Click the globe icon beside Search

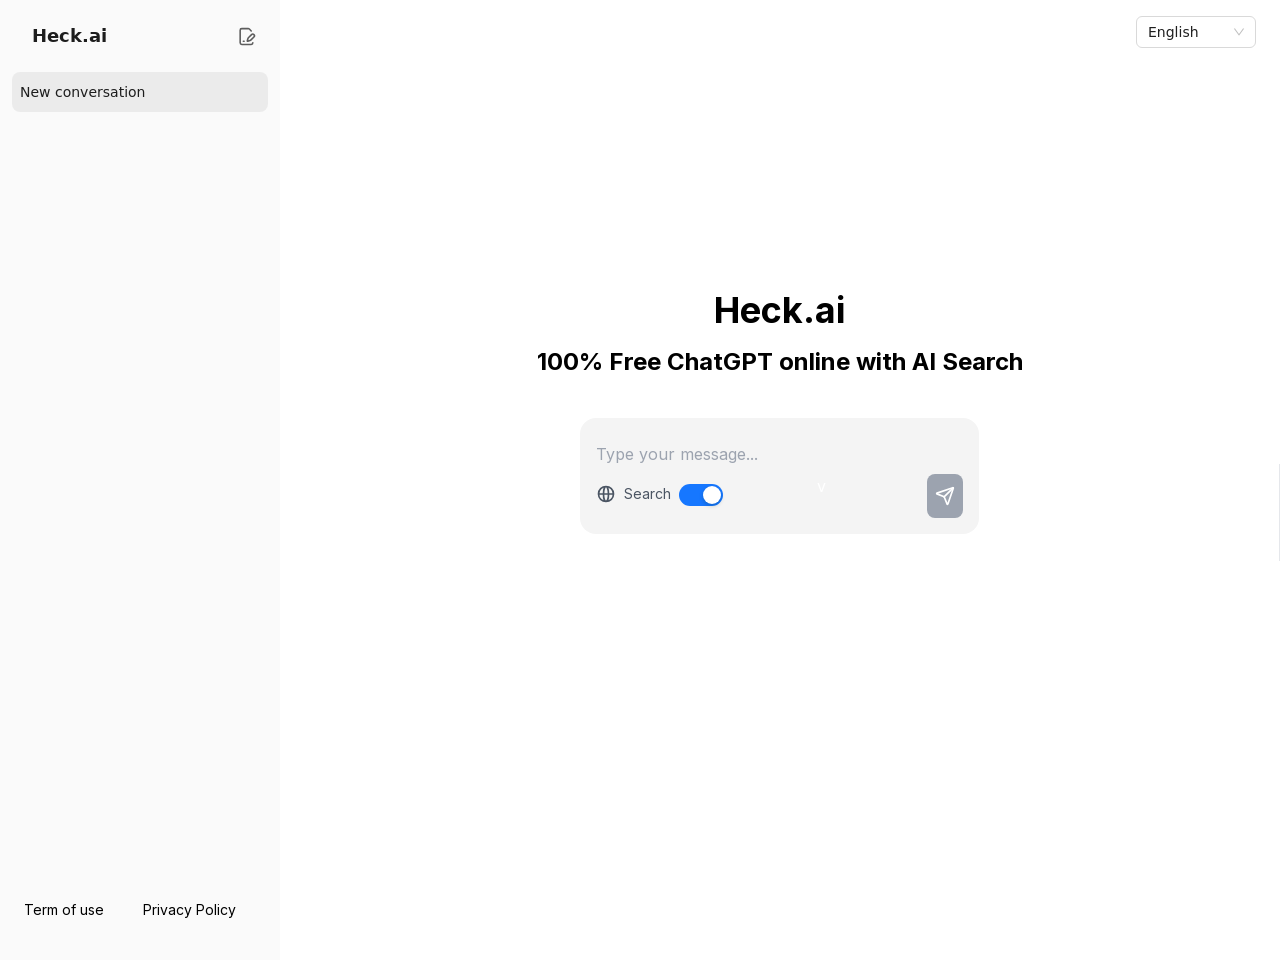[x=606, y=494]
